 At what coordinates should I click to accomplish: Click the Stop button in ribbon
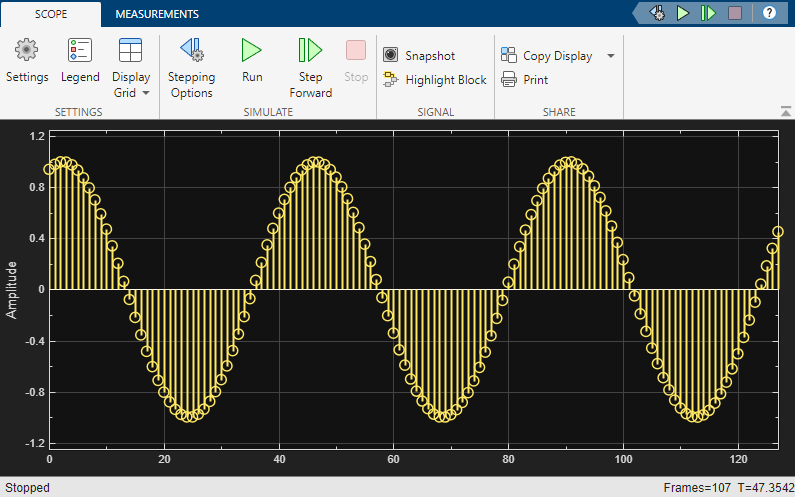(356, 61)
